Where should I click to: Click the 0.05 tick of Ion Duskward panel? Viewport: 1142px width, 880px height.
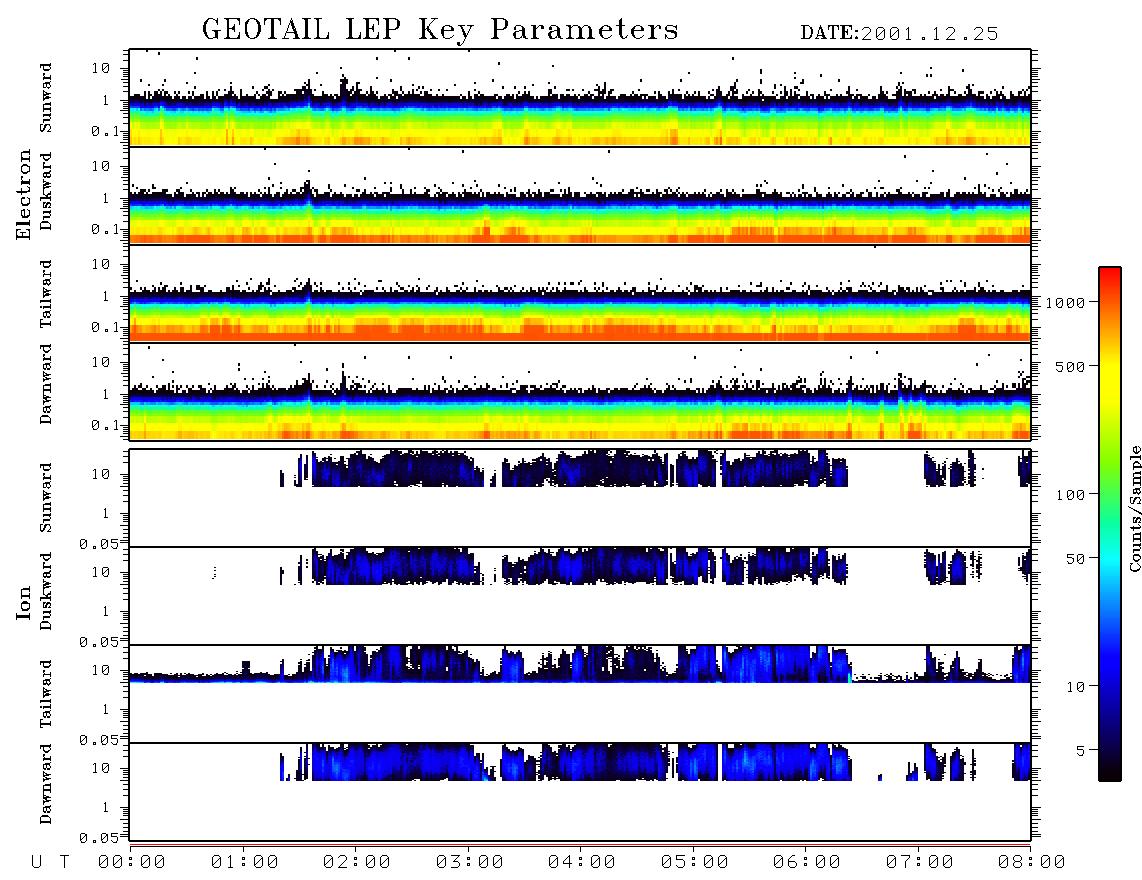(98, 642)
